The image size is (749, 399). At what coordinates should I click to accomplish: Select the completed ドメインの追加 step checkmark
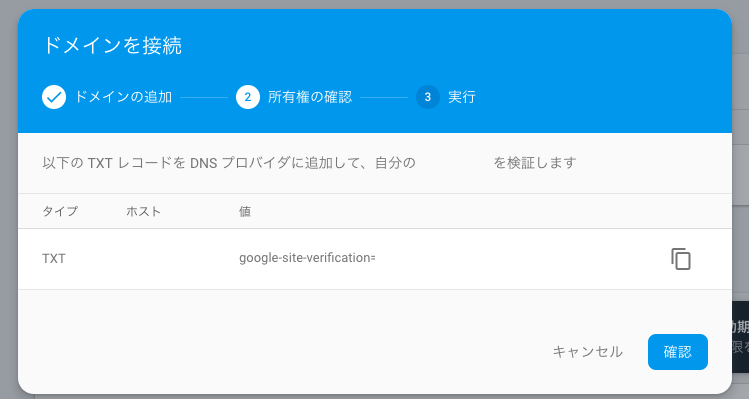(54, 97)
